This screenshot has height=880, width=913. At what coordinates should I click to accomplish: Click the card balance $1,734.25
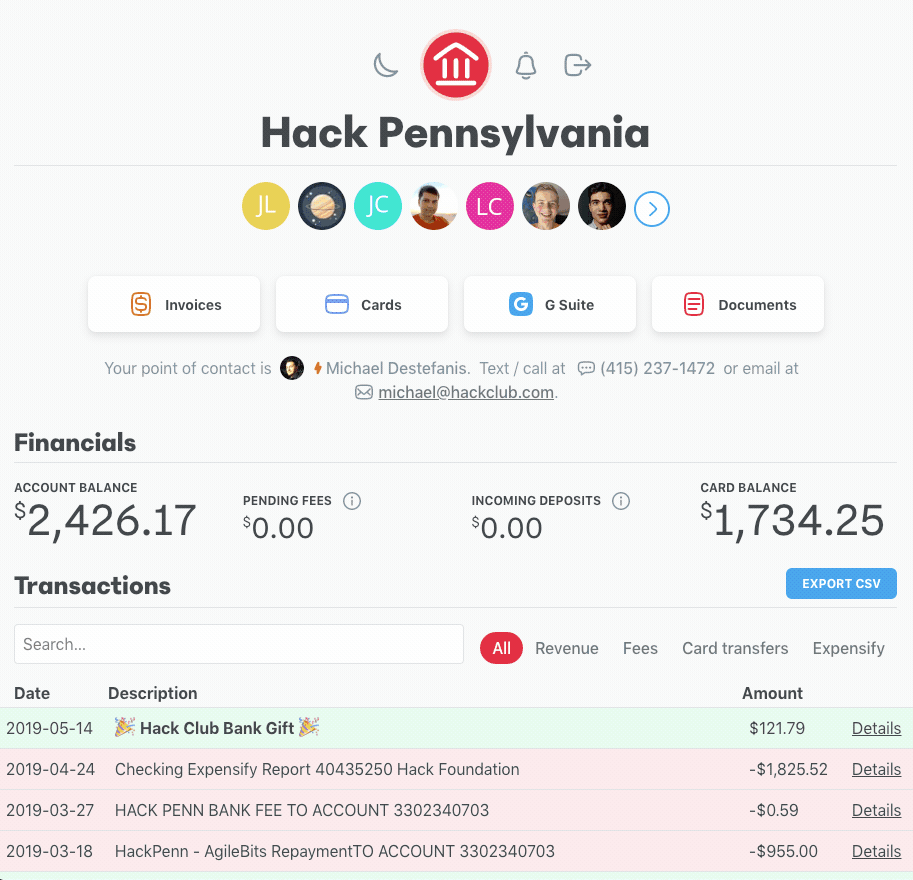coord(792,520)
